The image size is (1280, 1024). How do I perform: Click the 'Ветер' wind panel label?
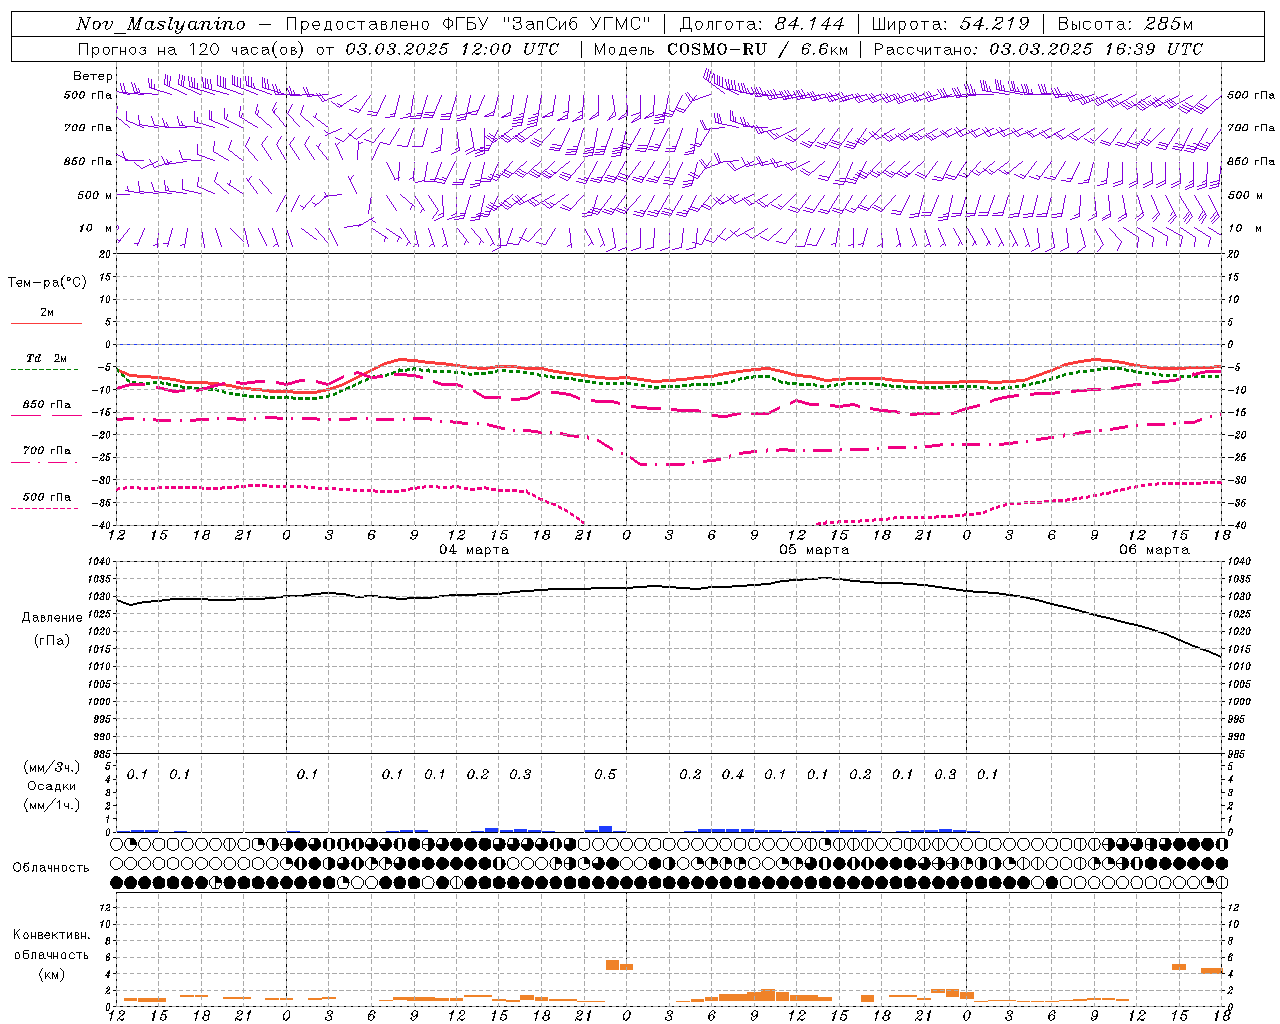click(x=92, y=76)
